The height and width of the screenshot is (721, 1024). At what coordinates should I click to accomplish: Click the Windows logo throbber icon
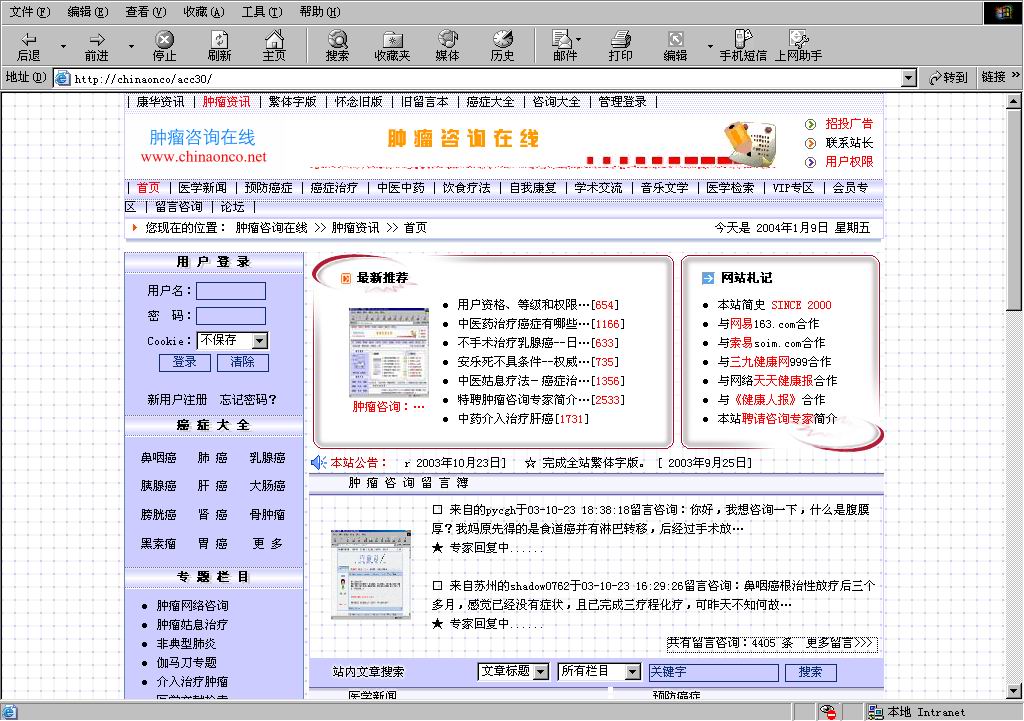point(1003,13)
